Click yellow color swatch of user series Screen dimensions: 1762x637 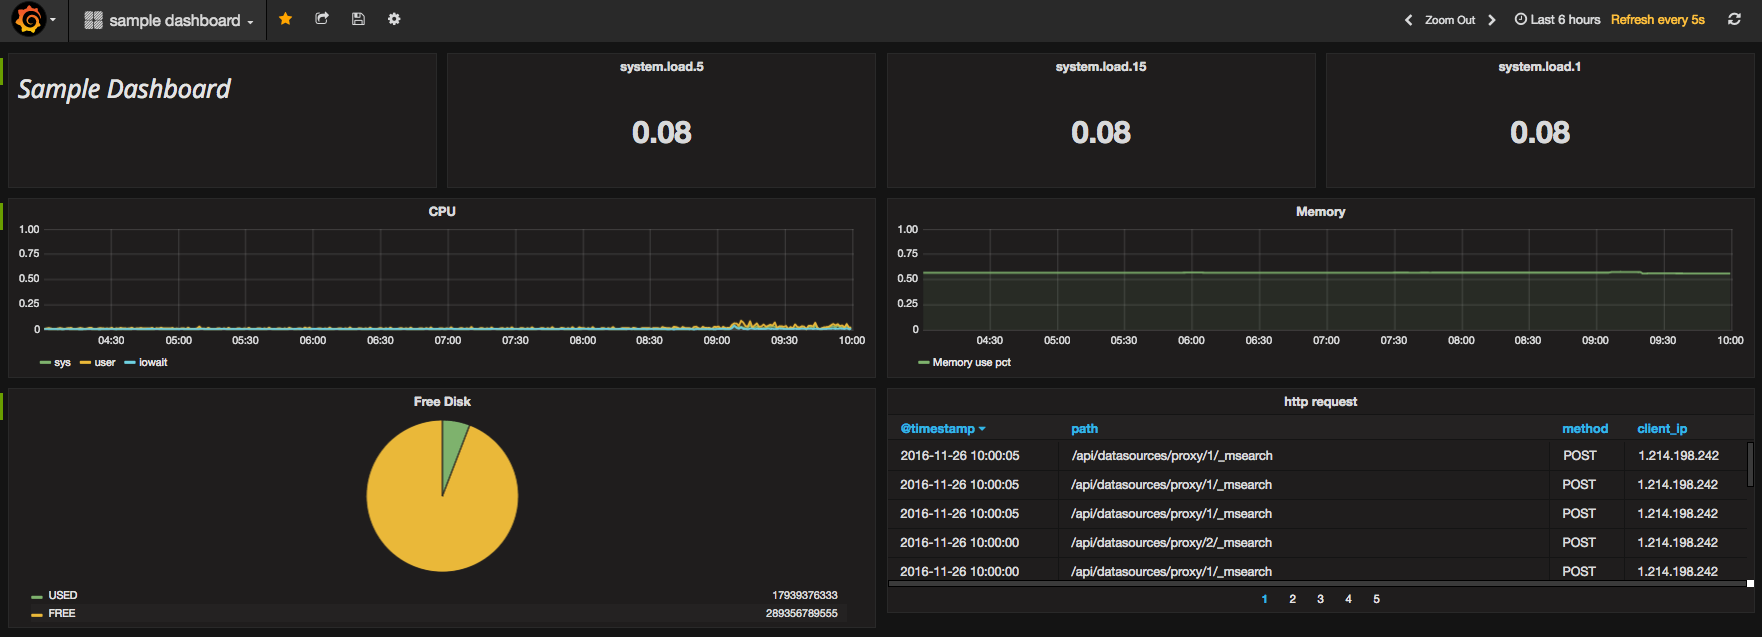(85, 363)
